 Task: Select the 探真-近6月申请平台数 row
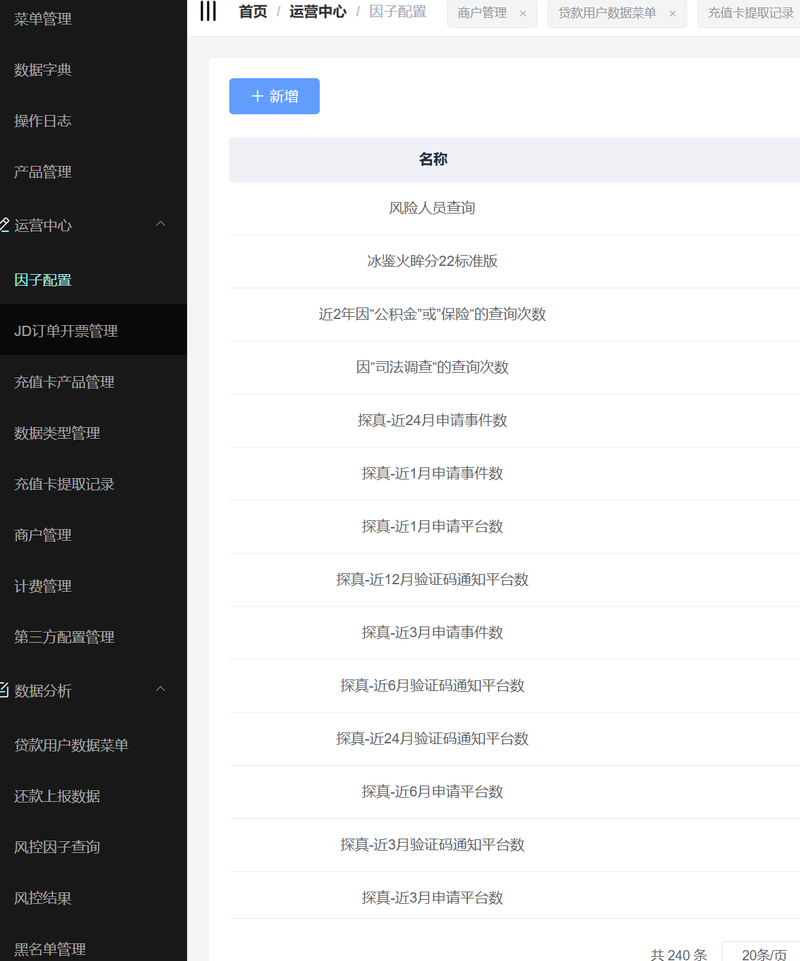(514, 792)
